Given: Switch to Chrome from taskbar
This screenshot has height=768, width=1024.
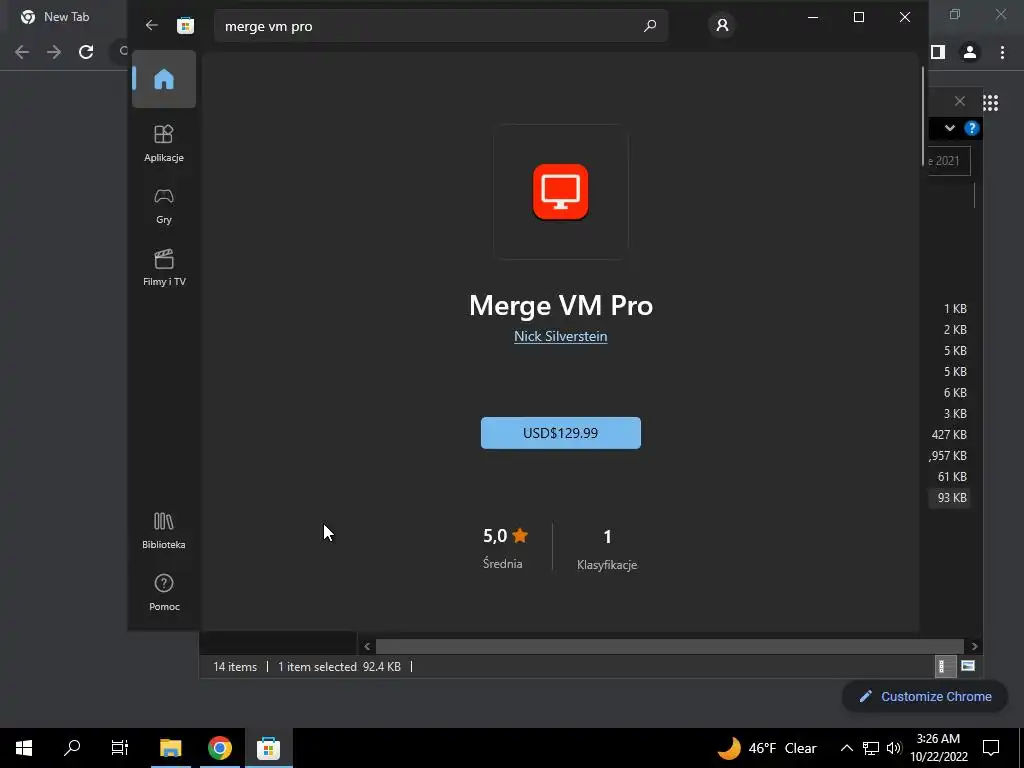Looking at the screenshot, I should pos(220,748).
